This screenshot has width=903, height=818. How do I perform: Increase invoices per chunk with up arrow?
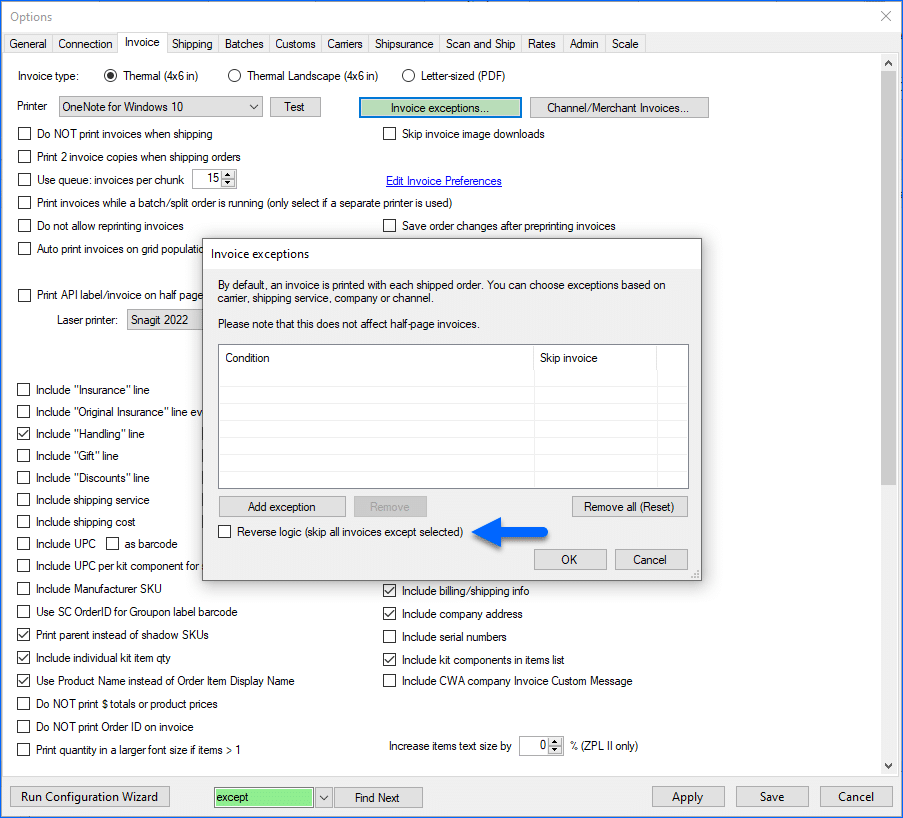pos(229,174)
